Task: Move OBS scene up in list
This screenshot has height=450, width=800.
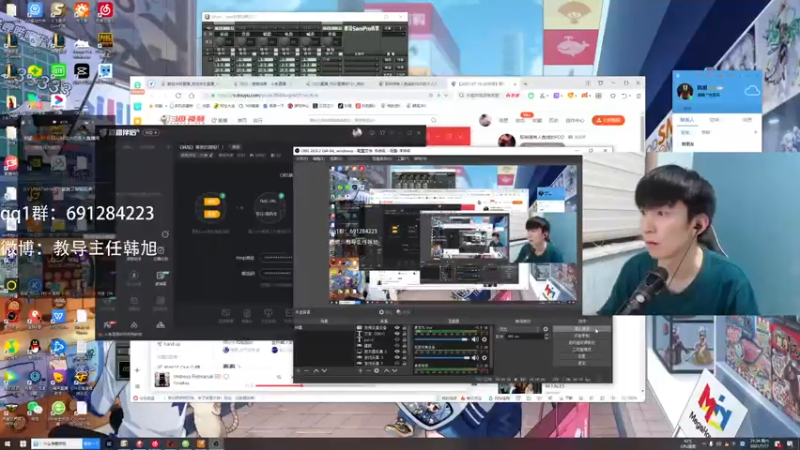Action: (x=316, y=371)
